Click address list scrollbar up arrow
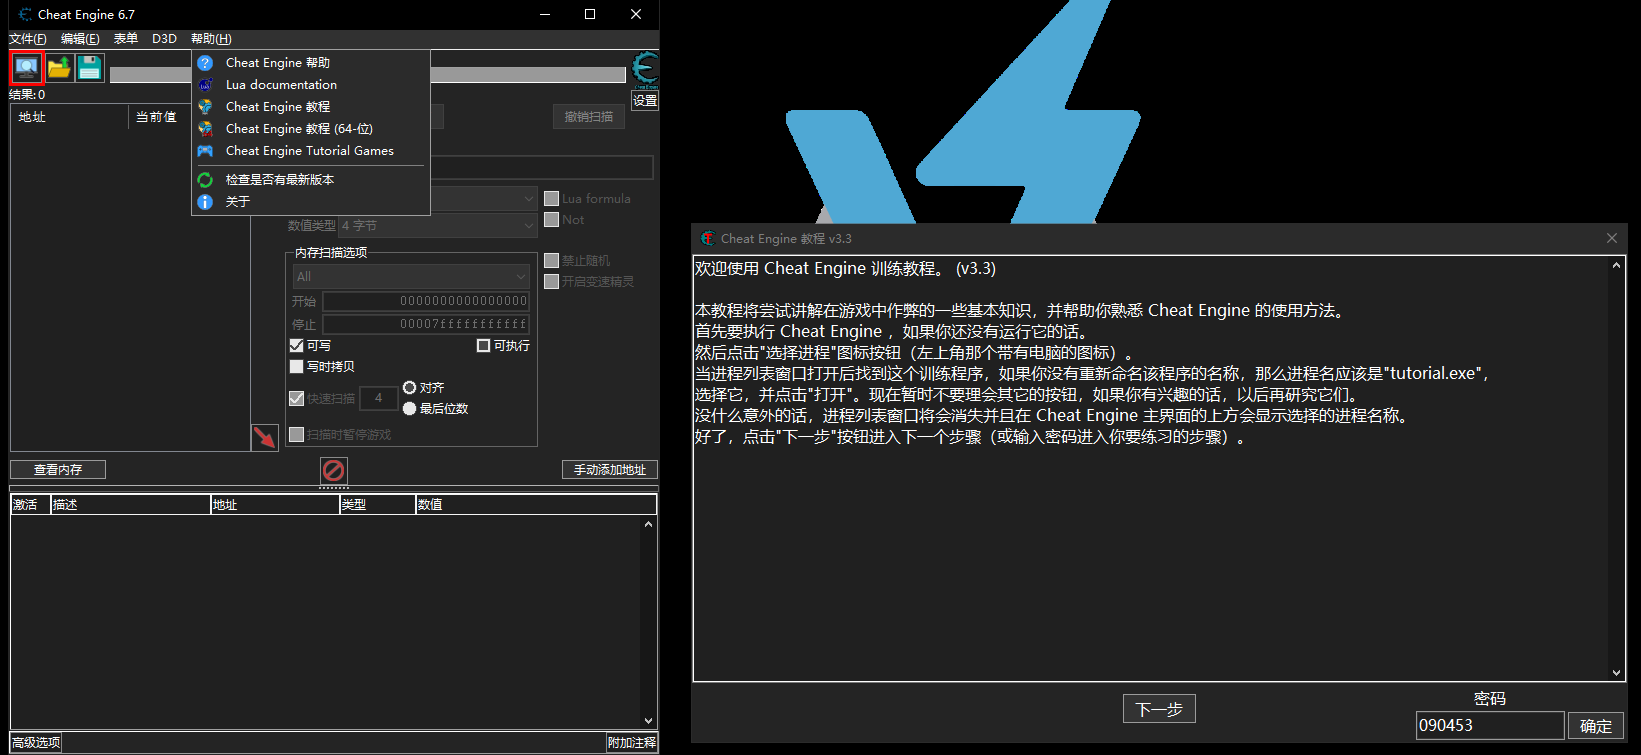The height and width of the screenshot is (755, 1641). [x=648, y=524]
